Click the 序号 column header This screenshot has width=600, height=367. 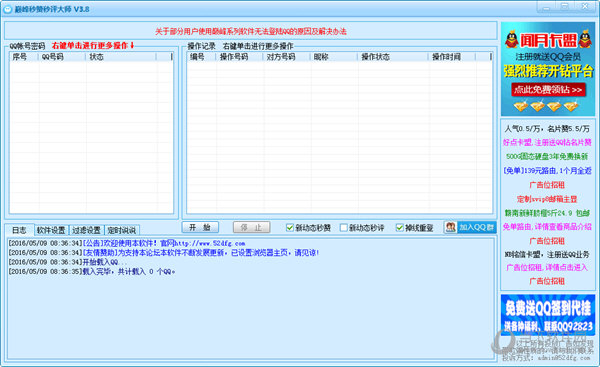tap(23, 57)
